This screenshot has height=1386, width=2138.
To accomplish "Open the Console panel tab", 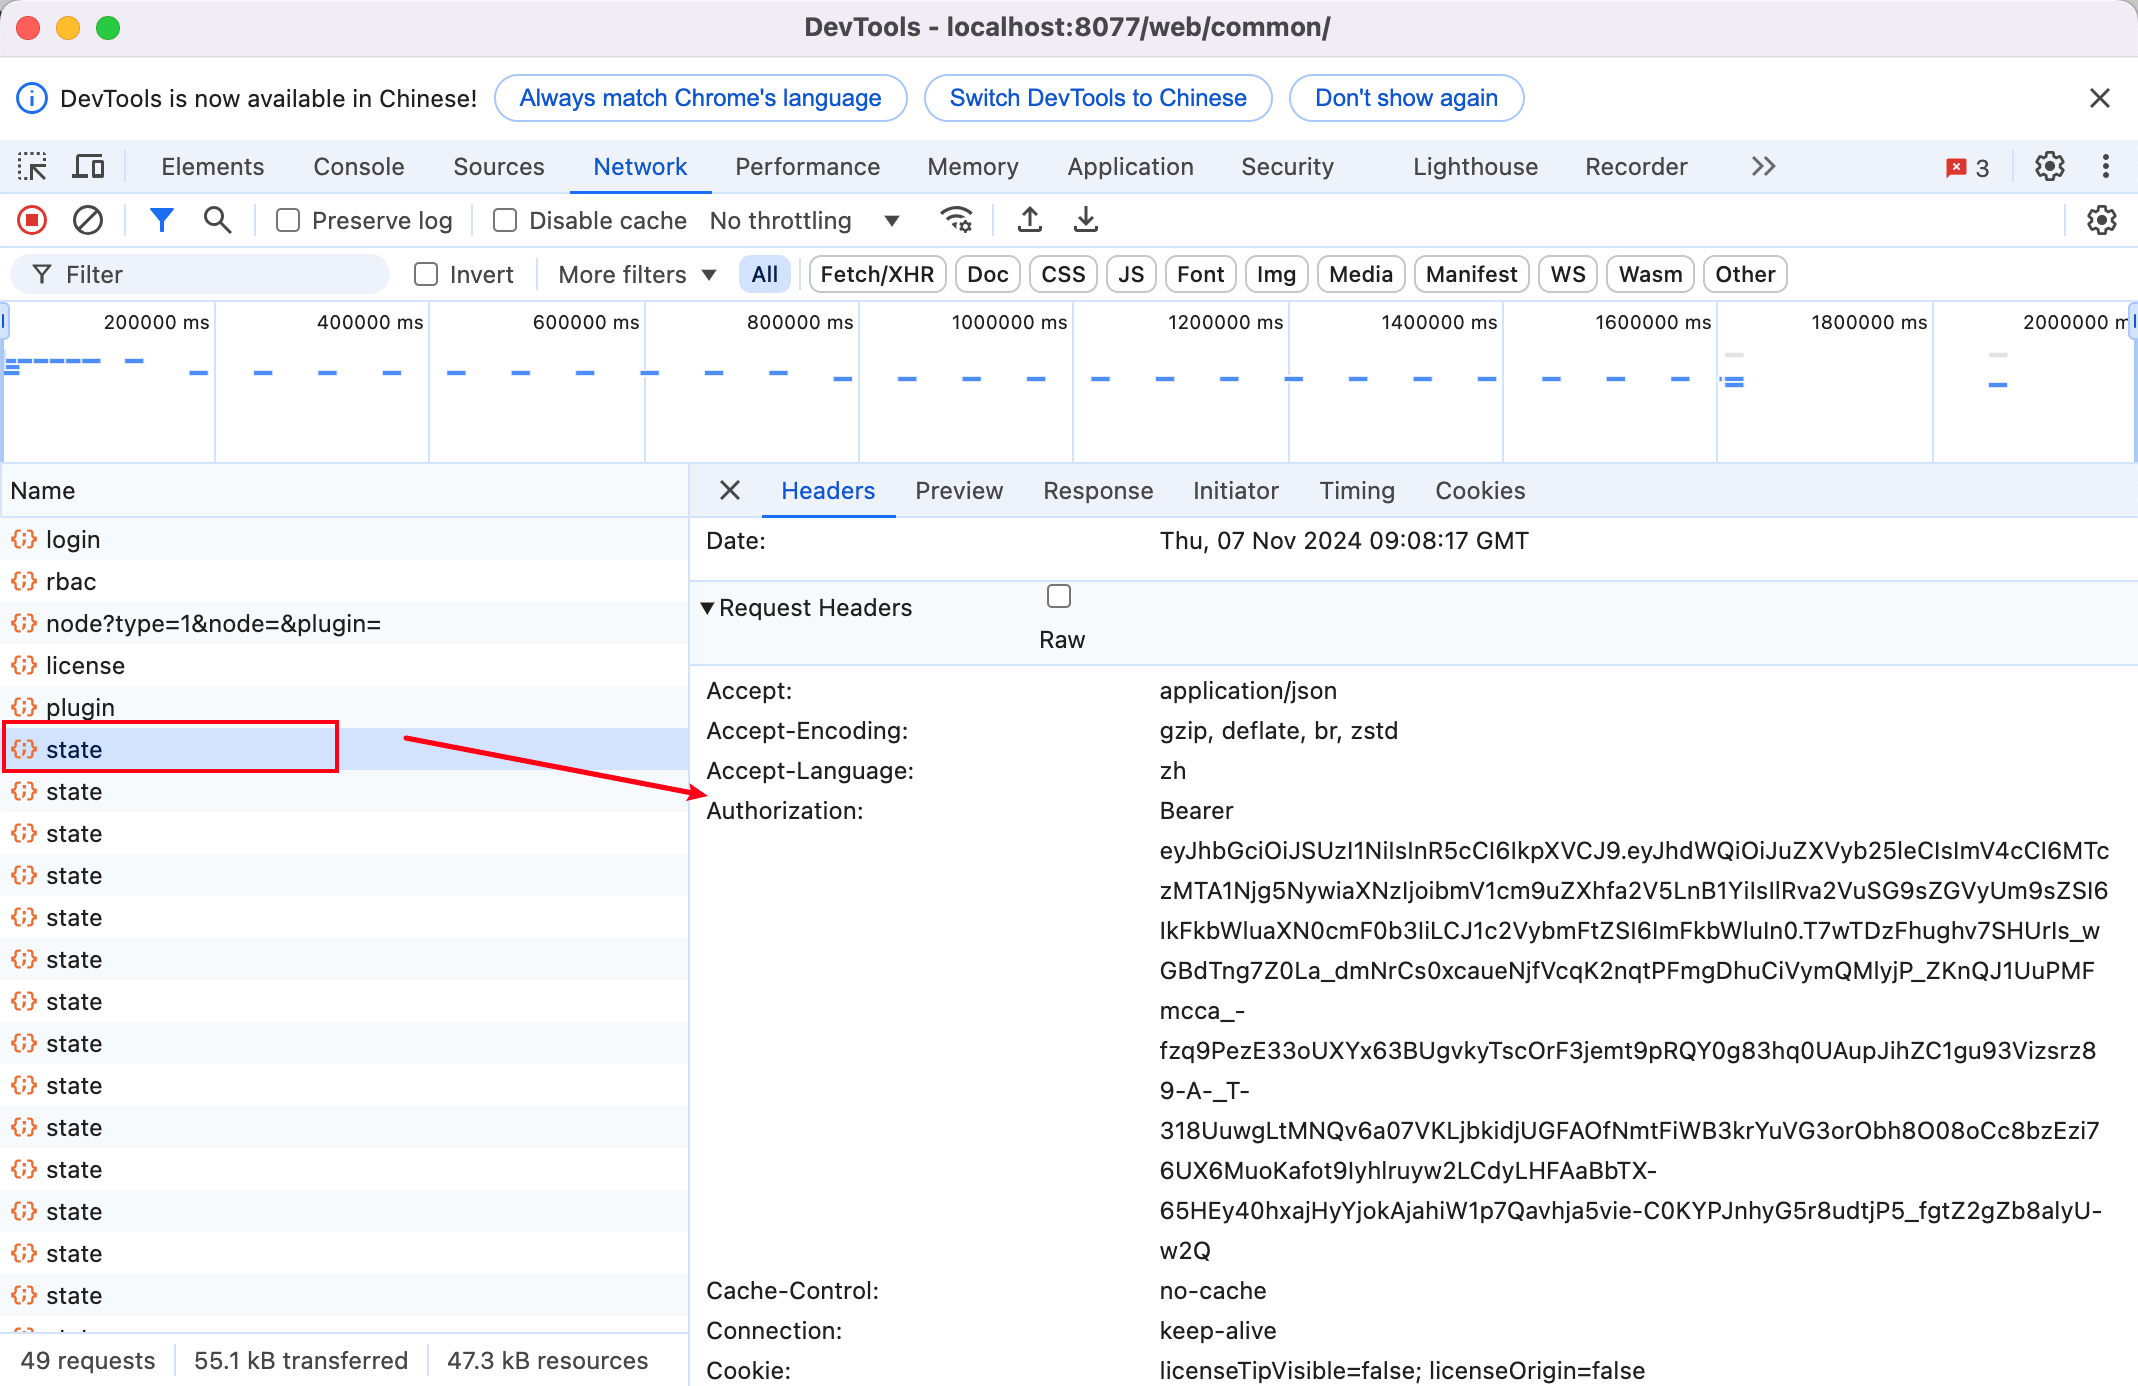I will pyautogui.click(x=358, y=166).
